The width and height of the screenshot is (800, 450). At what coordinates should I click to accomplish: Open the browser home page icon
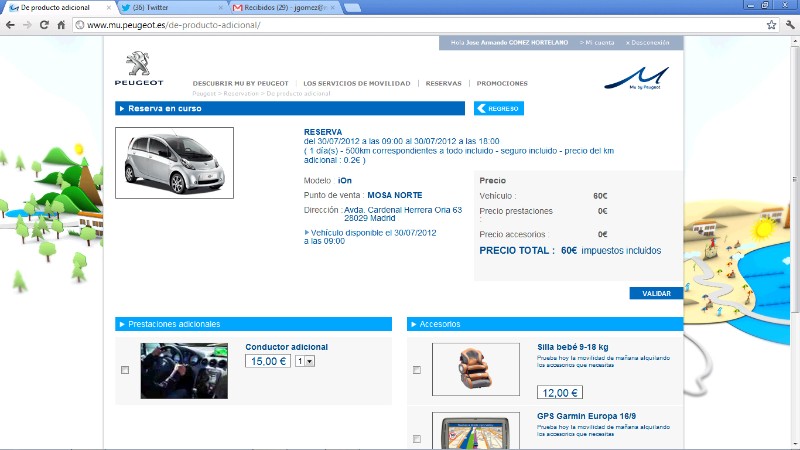pos(61,24)
